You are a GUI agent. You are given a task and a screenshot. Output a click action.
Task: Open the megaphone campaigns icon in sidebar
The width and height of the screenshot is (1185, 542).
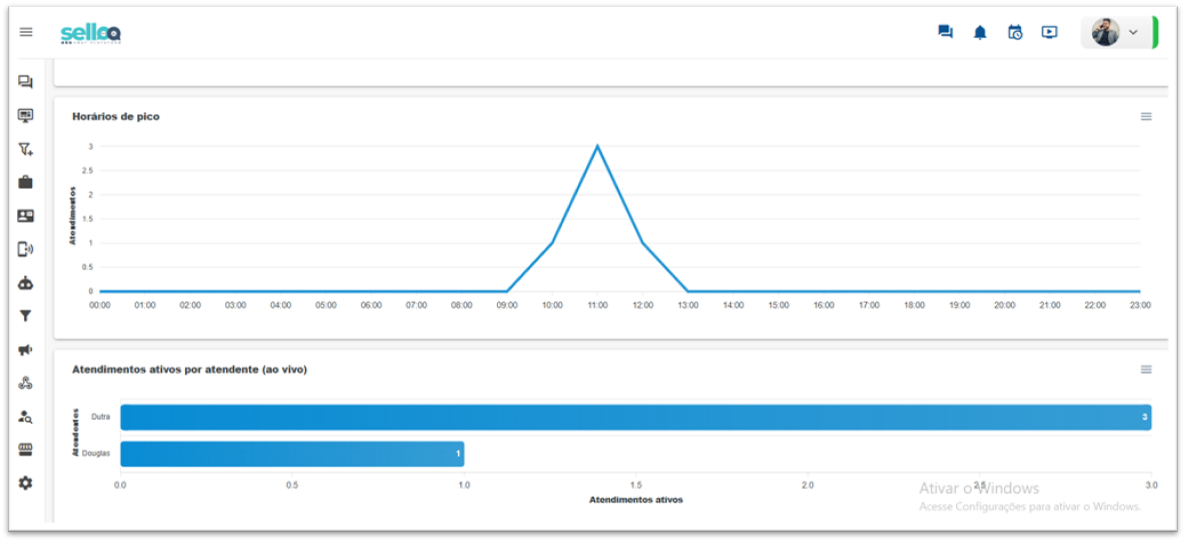click(26, 350)
